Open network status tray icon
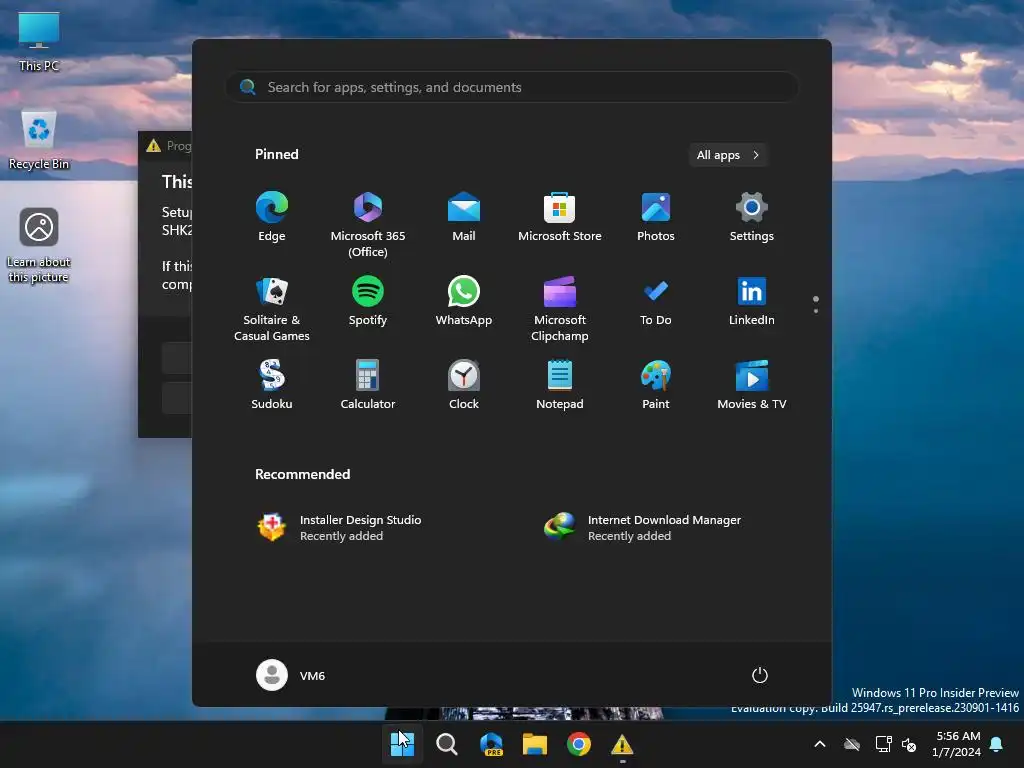The width and height of the screenshot is (1024, 768). [884, 744]
